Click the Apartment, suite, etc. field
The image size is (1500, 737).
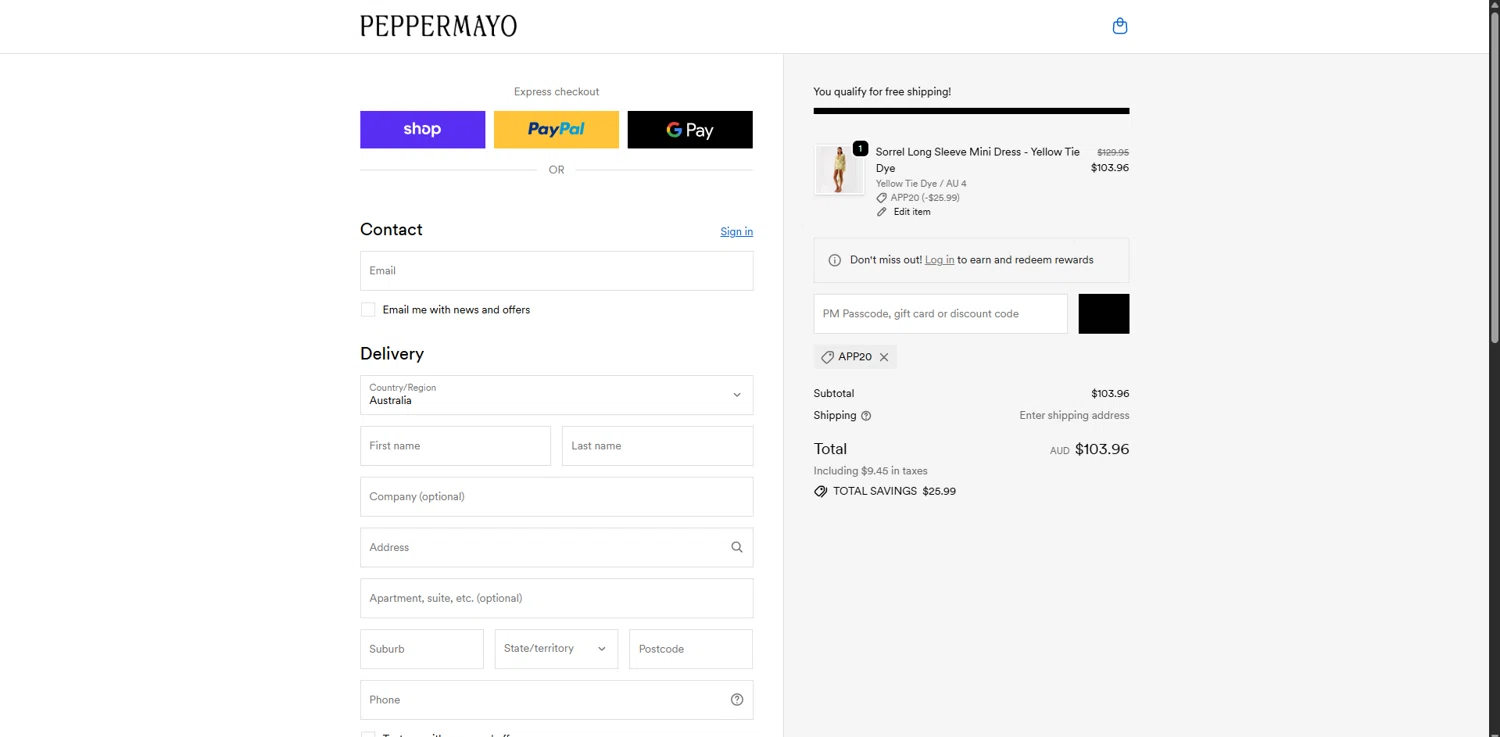(x=556, y=598)
